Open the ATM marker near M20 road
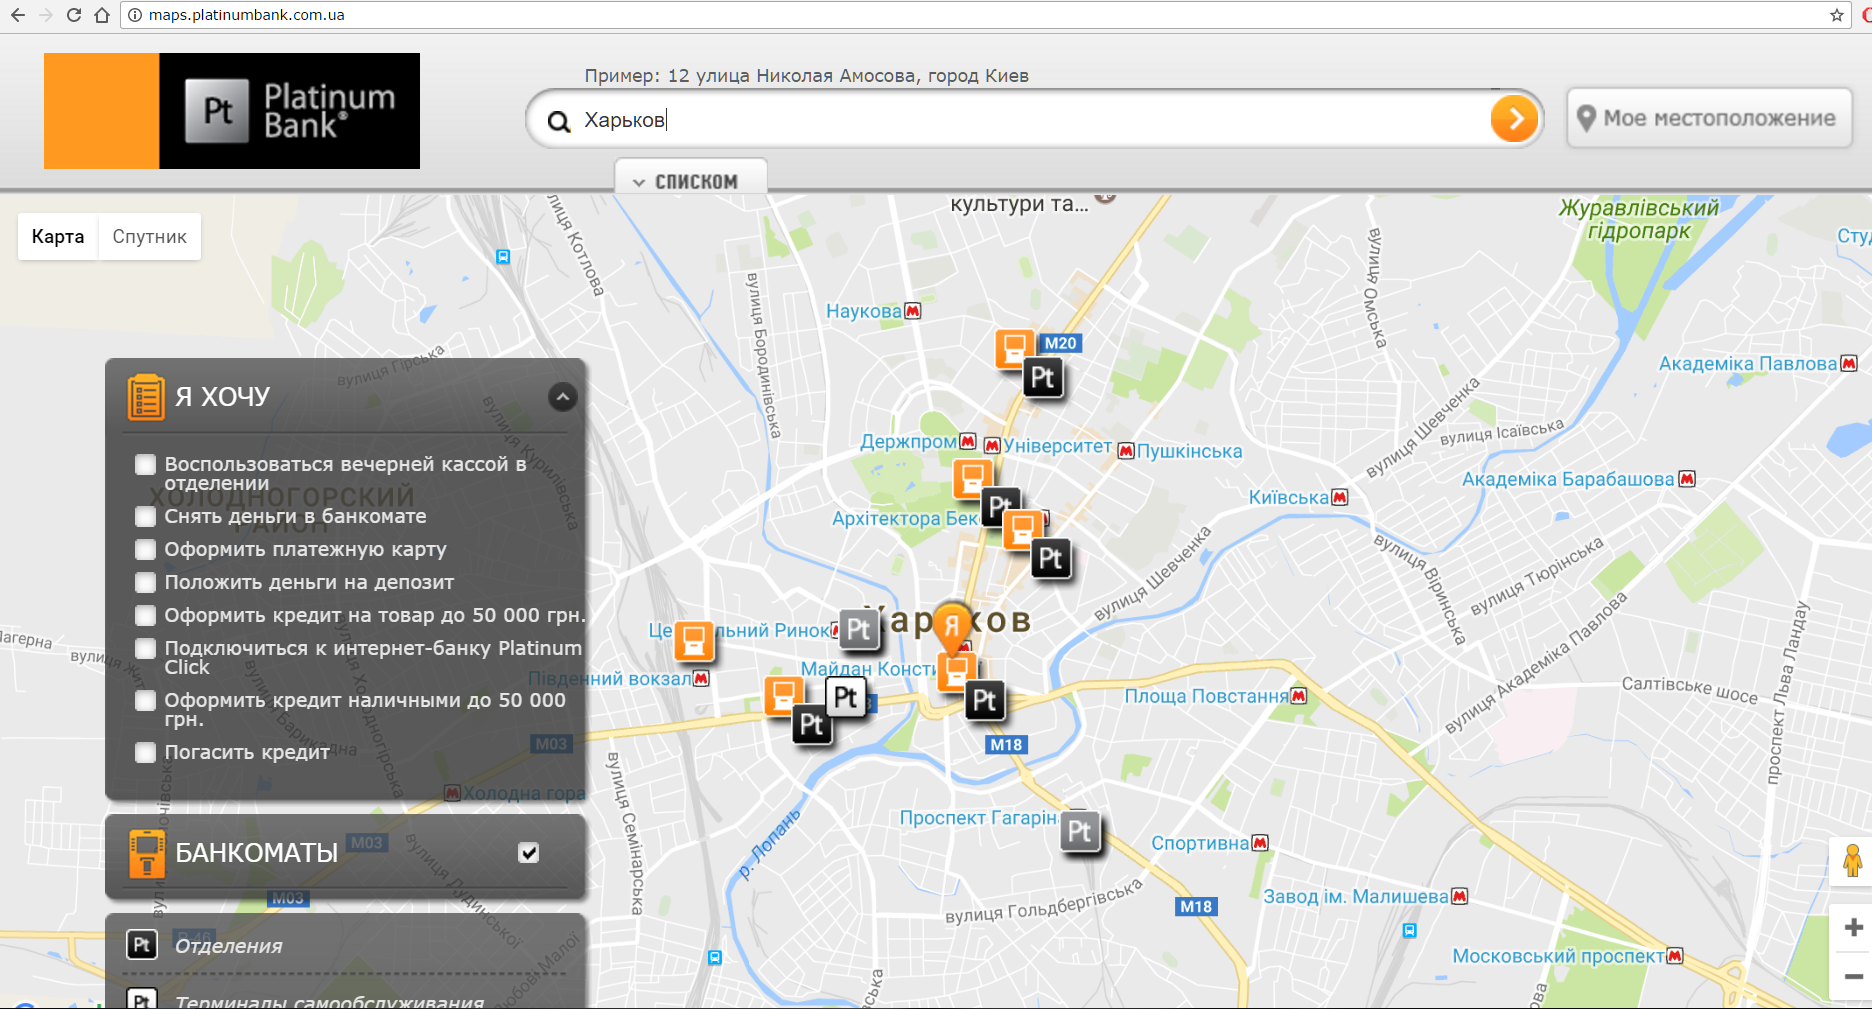 click(1014, 349)
